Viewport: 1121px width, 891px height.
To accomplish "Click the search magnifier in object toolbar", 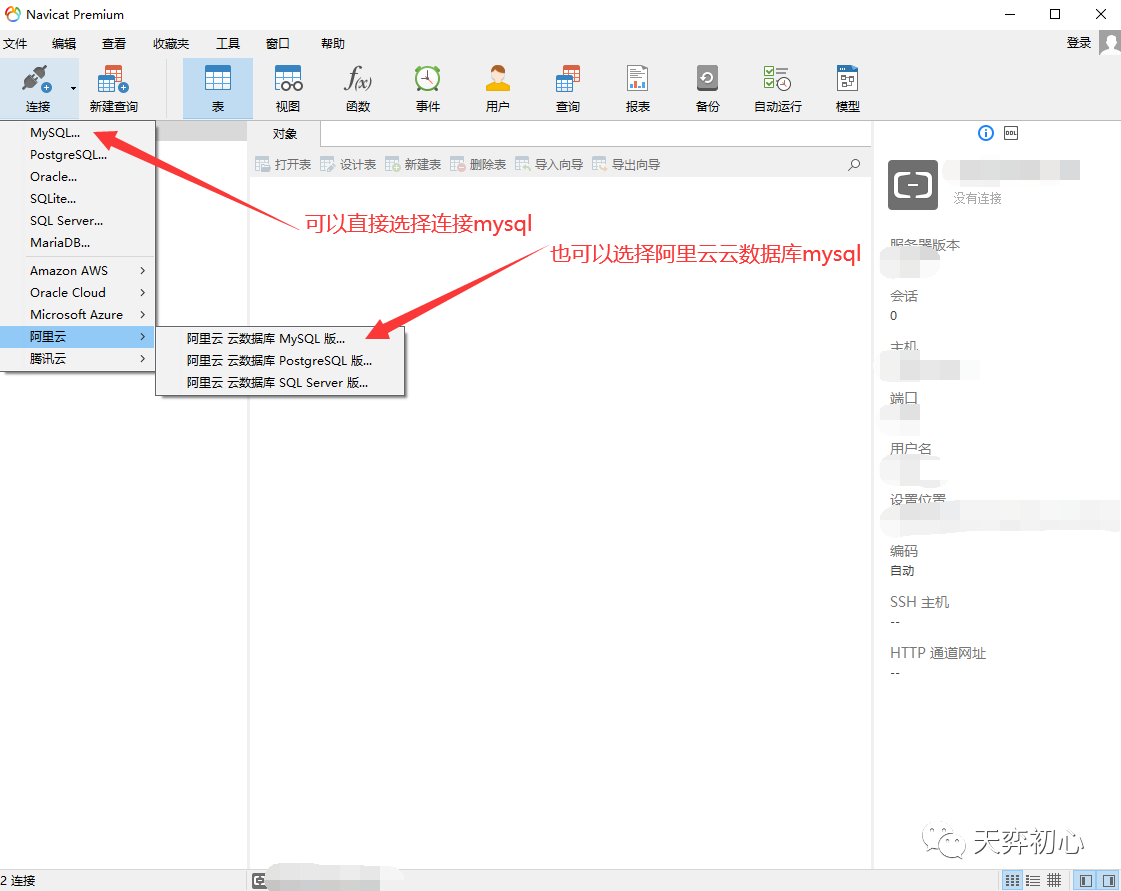I will tap(853, 165).
